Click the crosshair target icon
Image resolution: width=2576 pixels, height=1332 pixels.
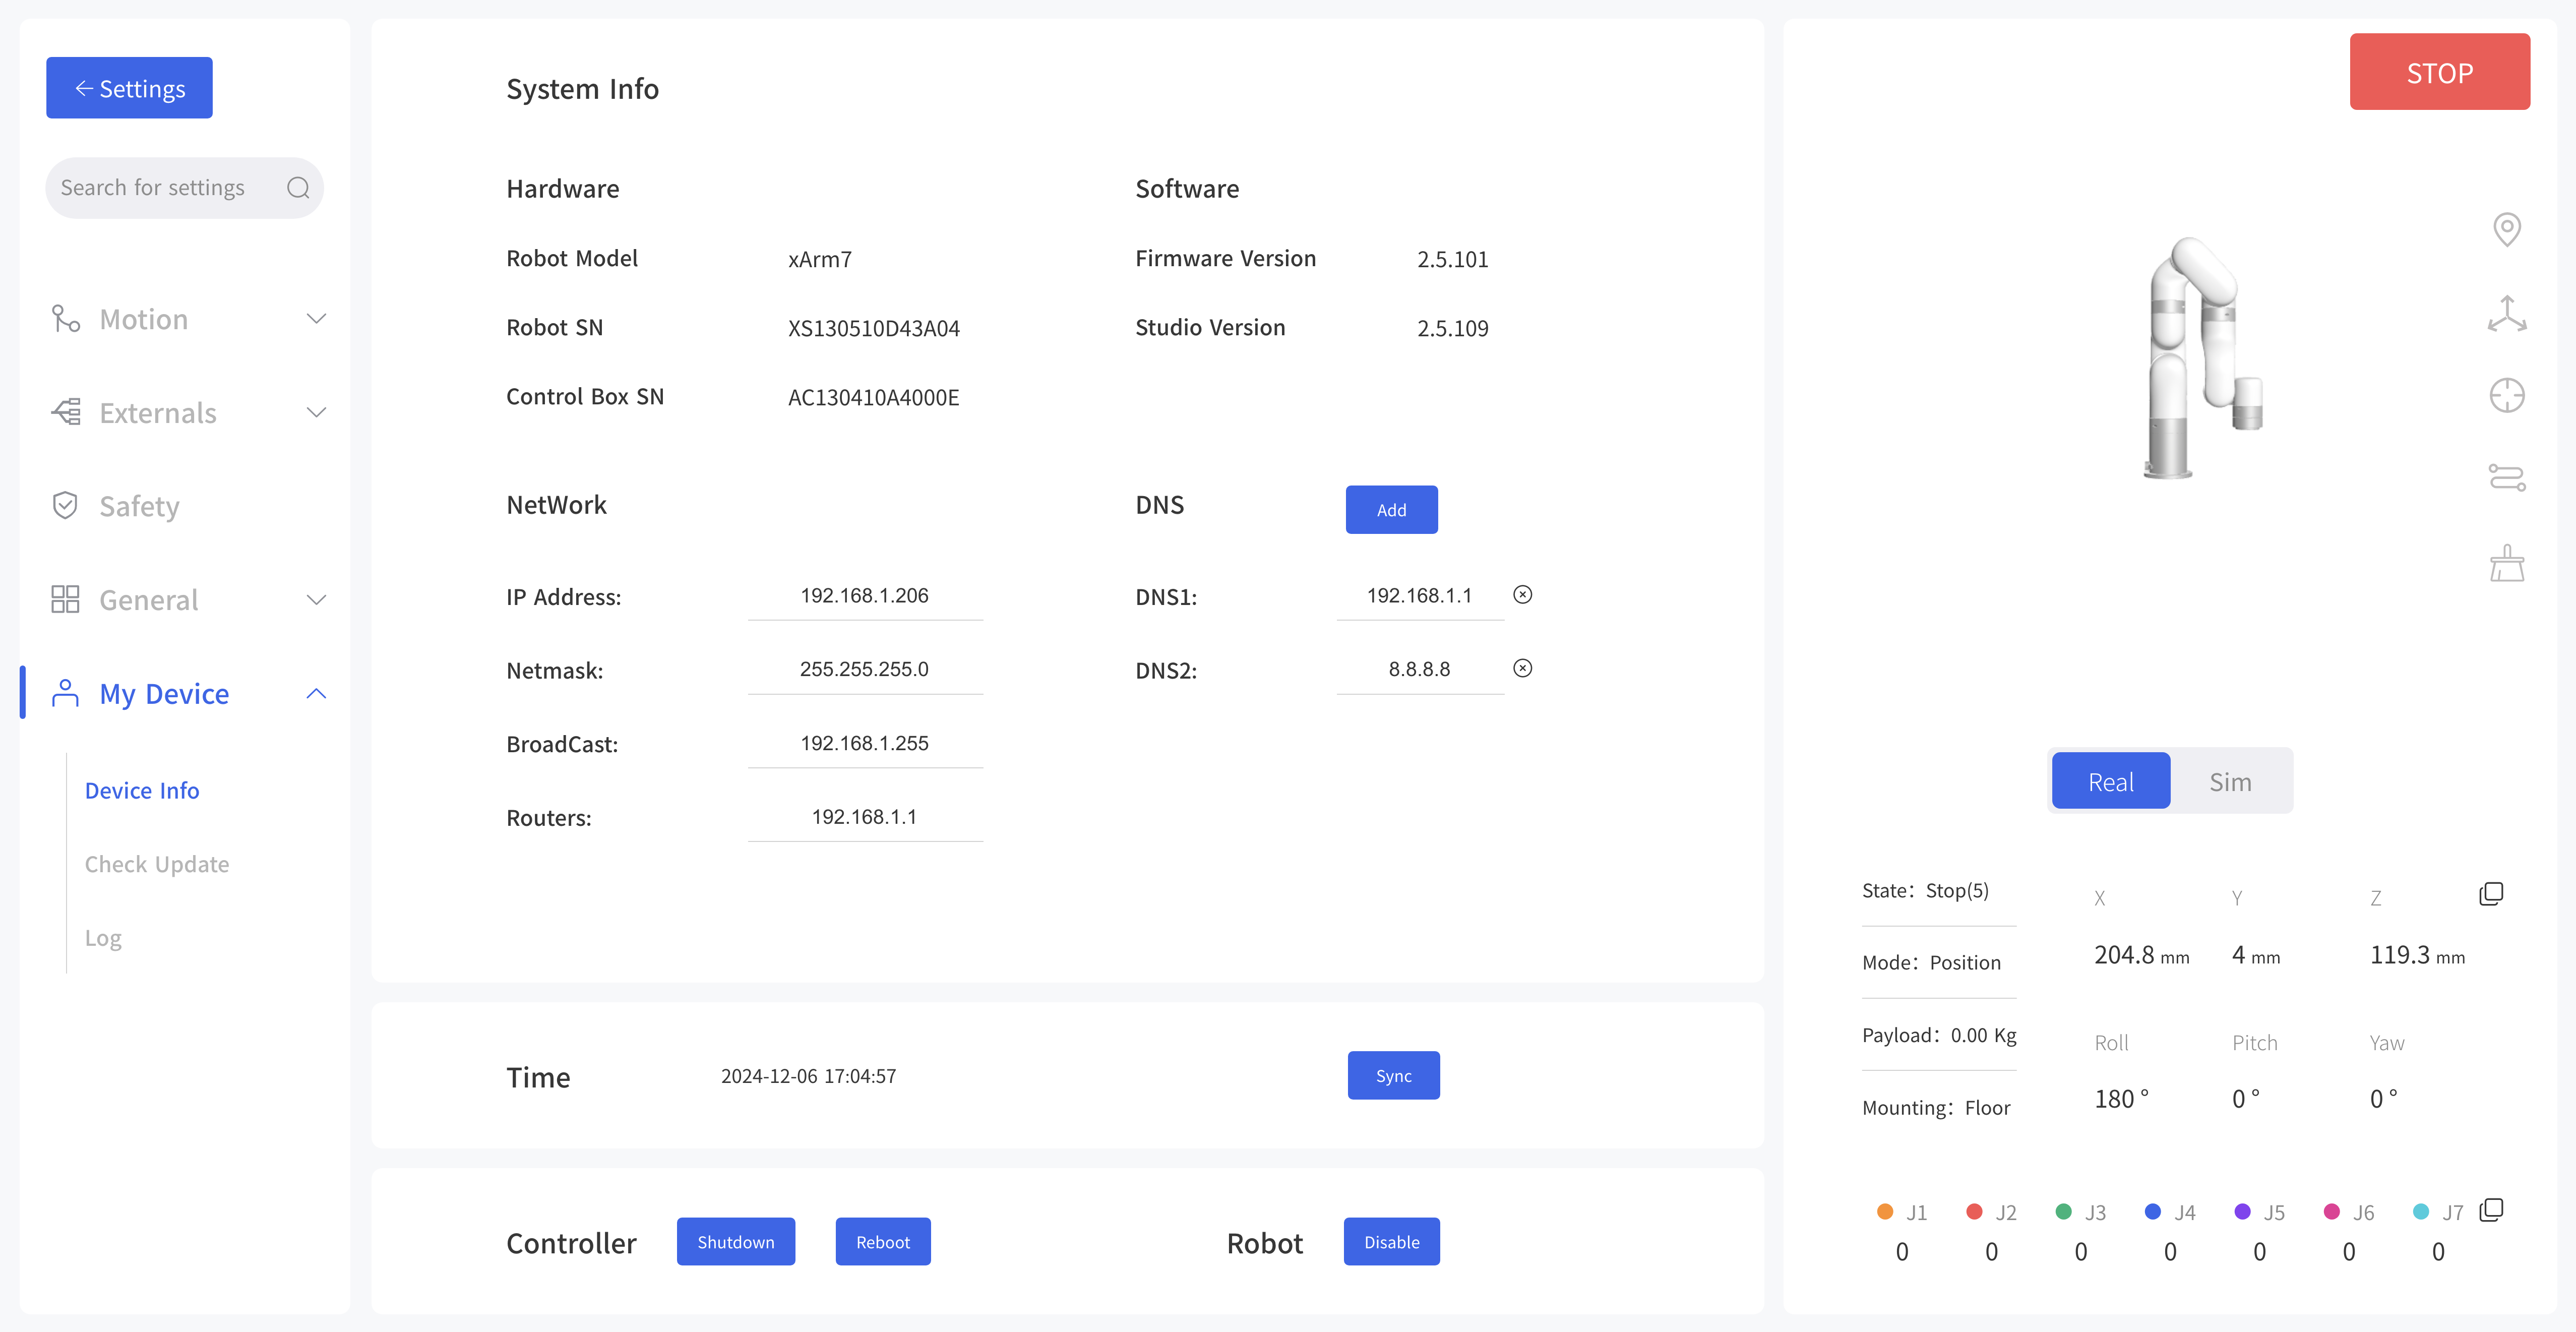coord(2507,395)
